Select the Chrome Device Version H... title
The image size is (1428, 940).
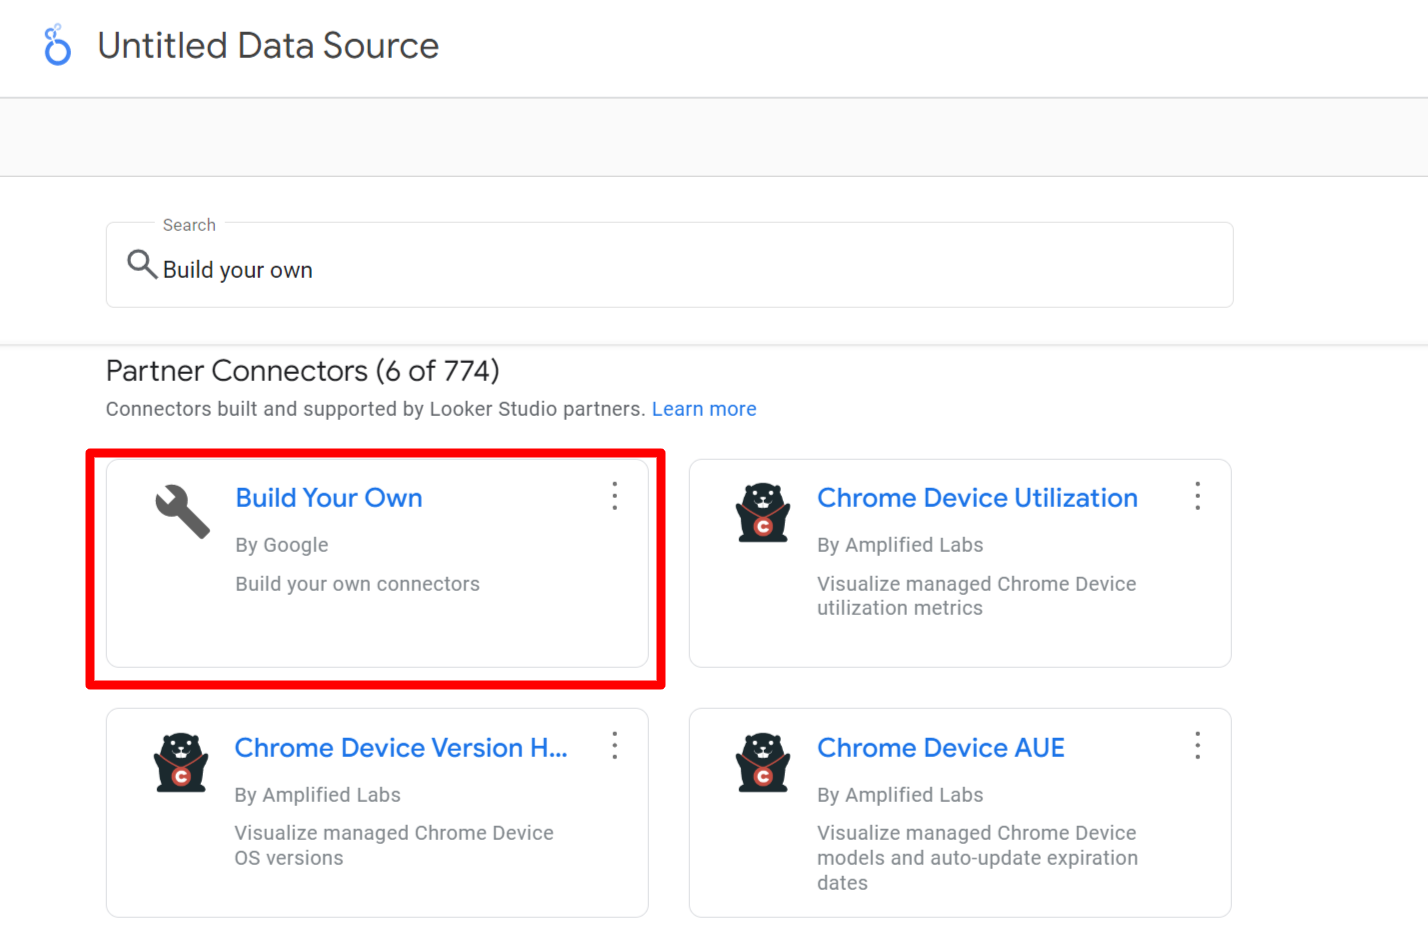point(401,748)
